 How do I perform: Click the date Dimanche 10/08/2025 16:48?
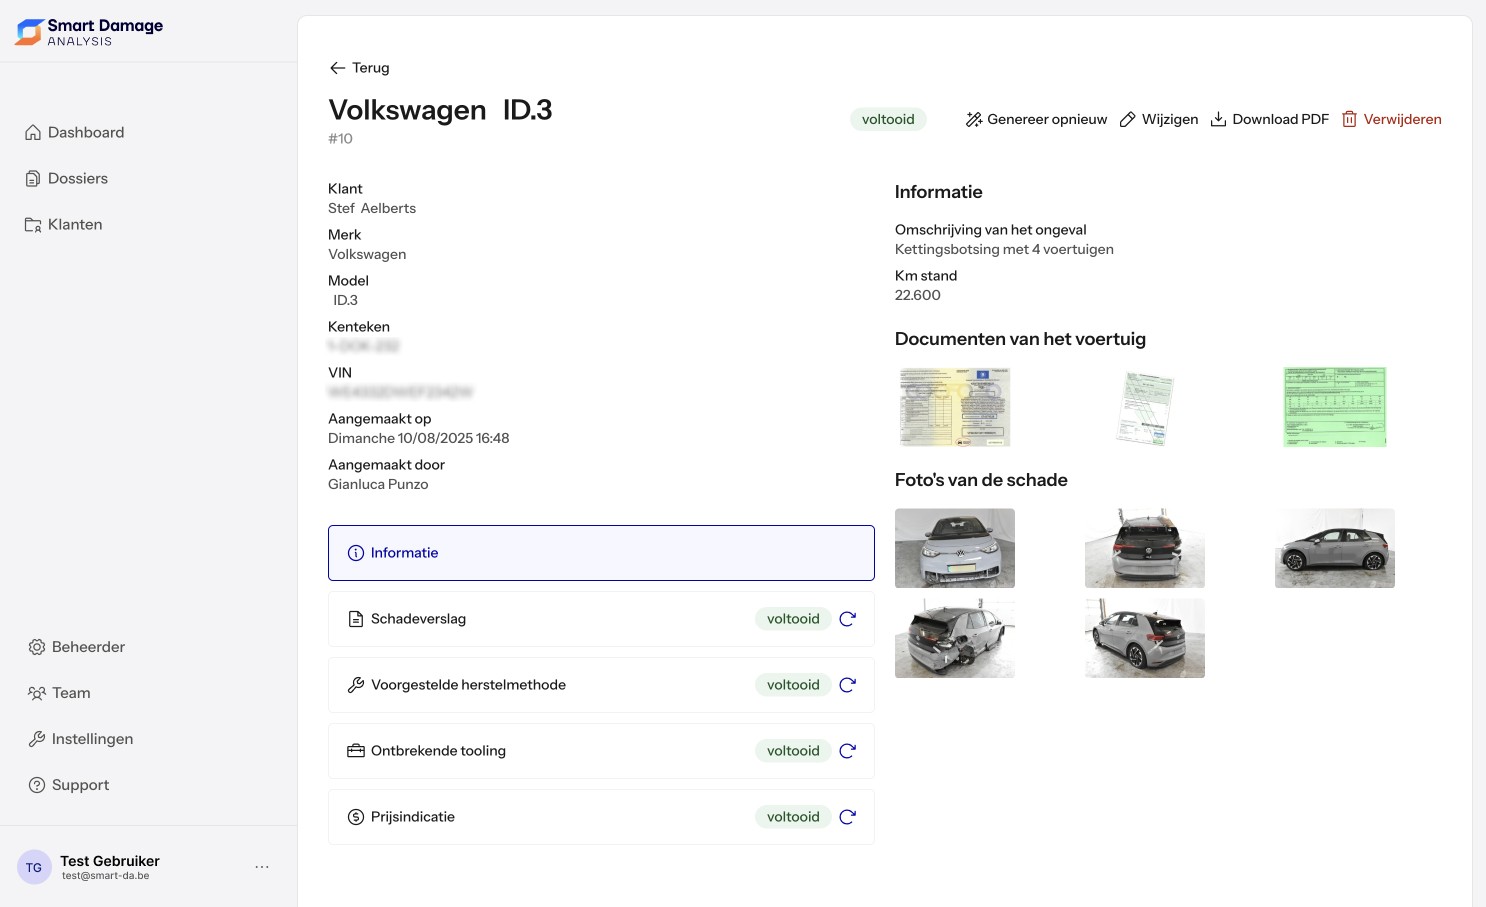(419, 438)
